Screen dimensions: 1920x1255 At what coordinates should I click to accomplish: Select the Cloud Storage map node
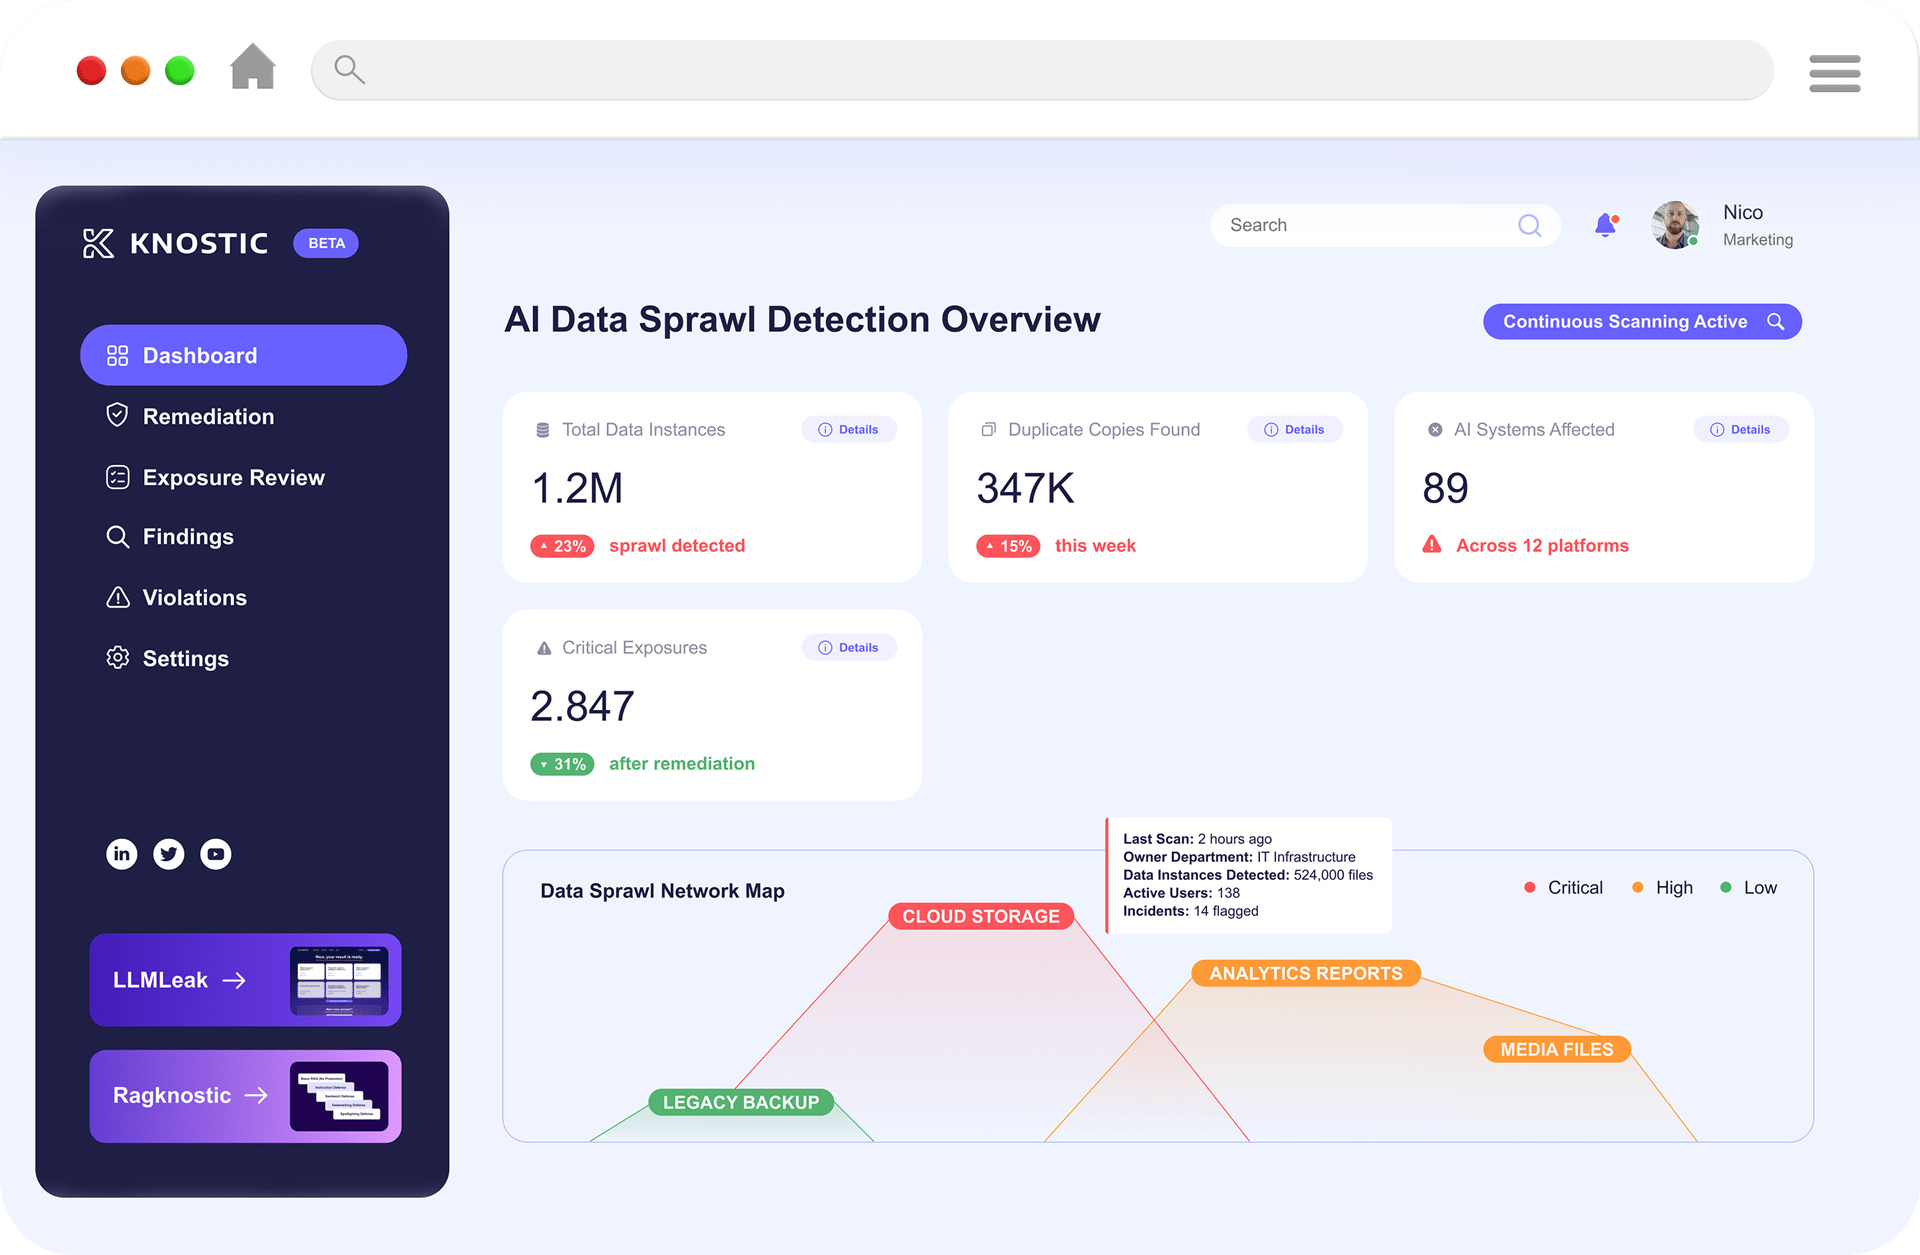(x=980, y=916)
